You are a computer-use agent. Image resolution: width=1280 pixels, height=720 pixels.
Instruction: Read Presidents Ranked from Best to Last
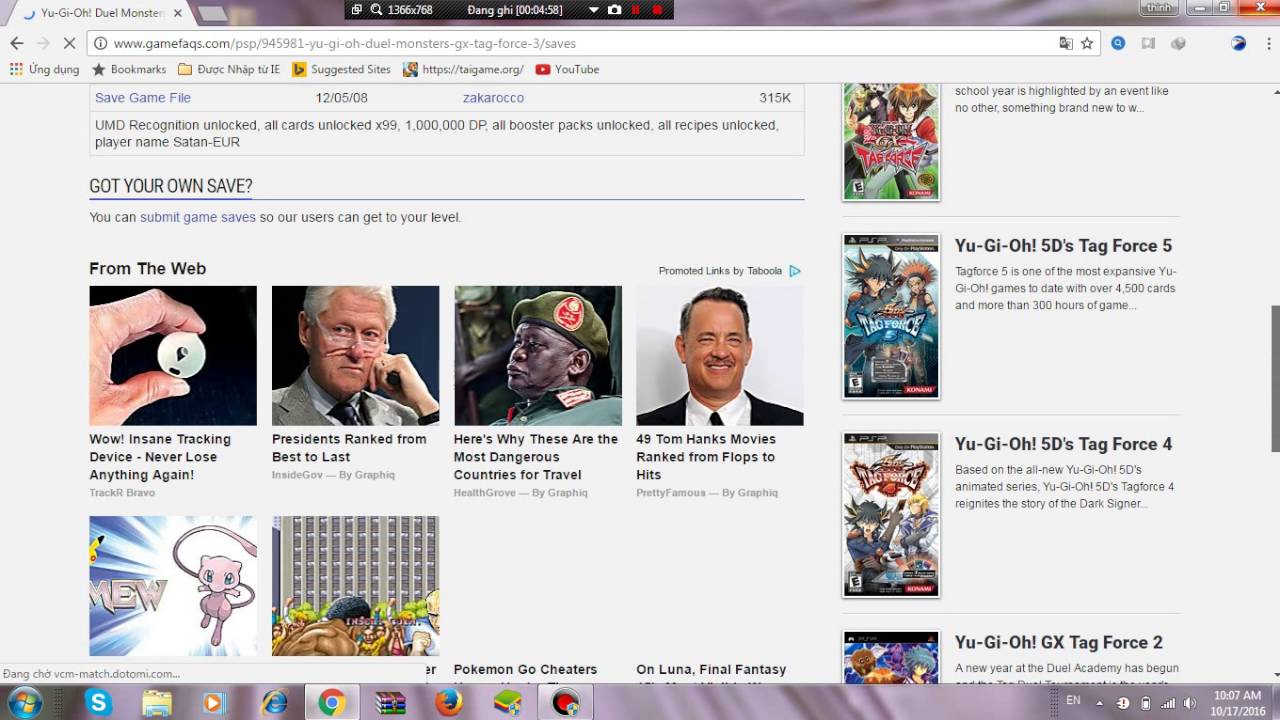click(x=349, y=448)
